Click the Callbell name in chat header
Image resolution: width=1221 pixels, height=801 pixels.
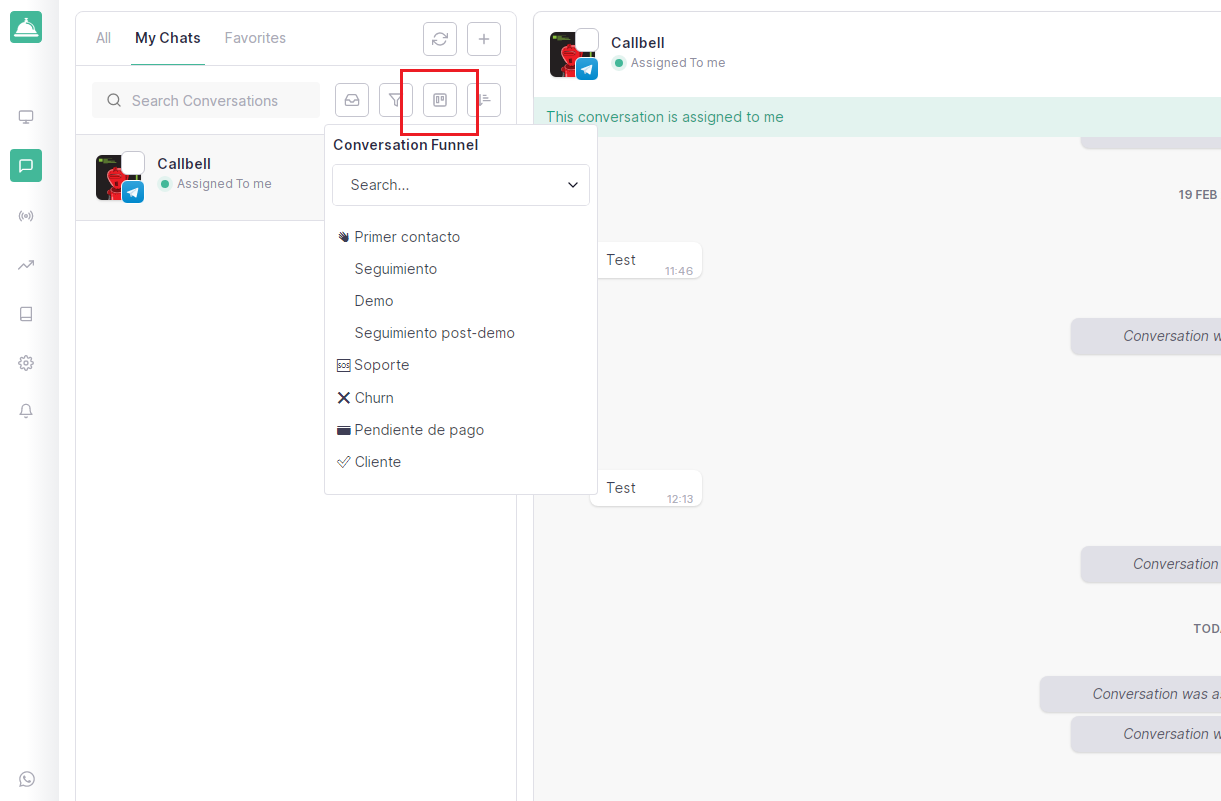coord(638,43)
